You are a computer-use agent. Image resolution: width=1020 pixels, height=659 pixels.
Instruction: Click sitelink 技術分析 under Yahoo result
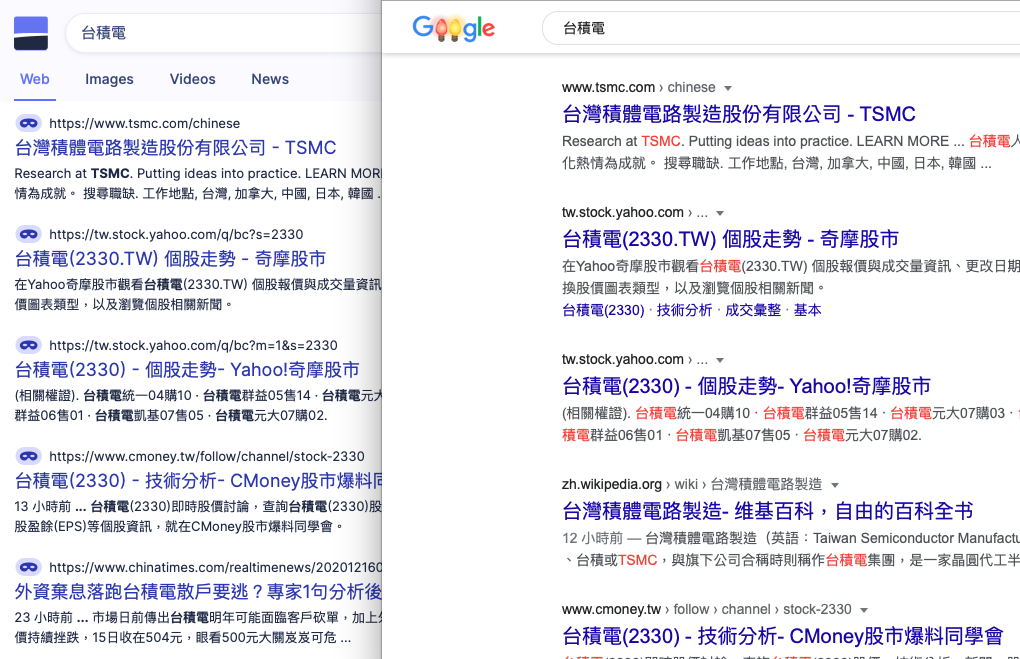tap(684, 310)
